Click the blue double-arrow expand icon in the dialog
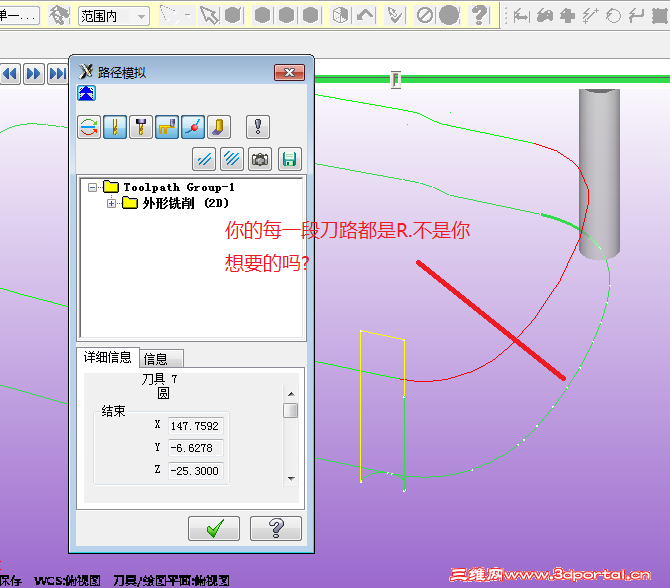Image resolution: width=670 pixels, height=588 pixels. point(86,93)
